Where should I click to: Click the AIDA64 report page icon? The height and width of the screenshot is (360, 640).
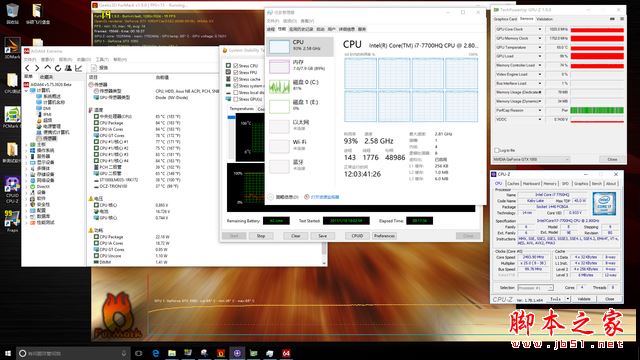click(x=94, y=68)
